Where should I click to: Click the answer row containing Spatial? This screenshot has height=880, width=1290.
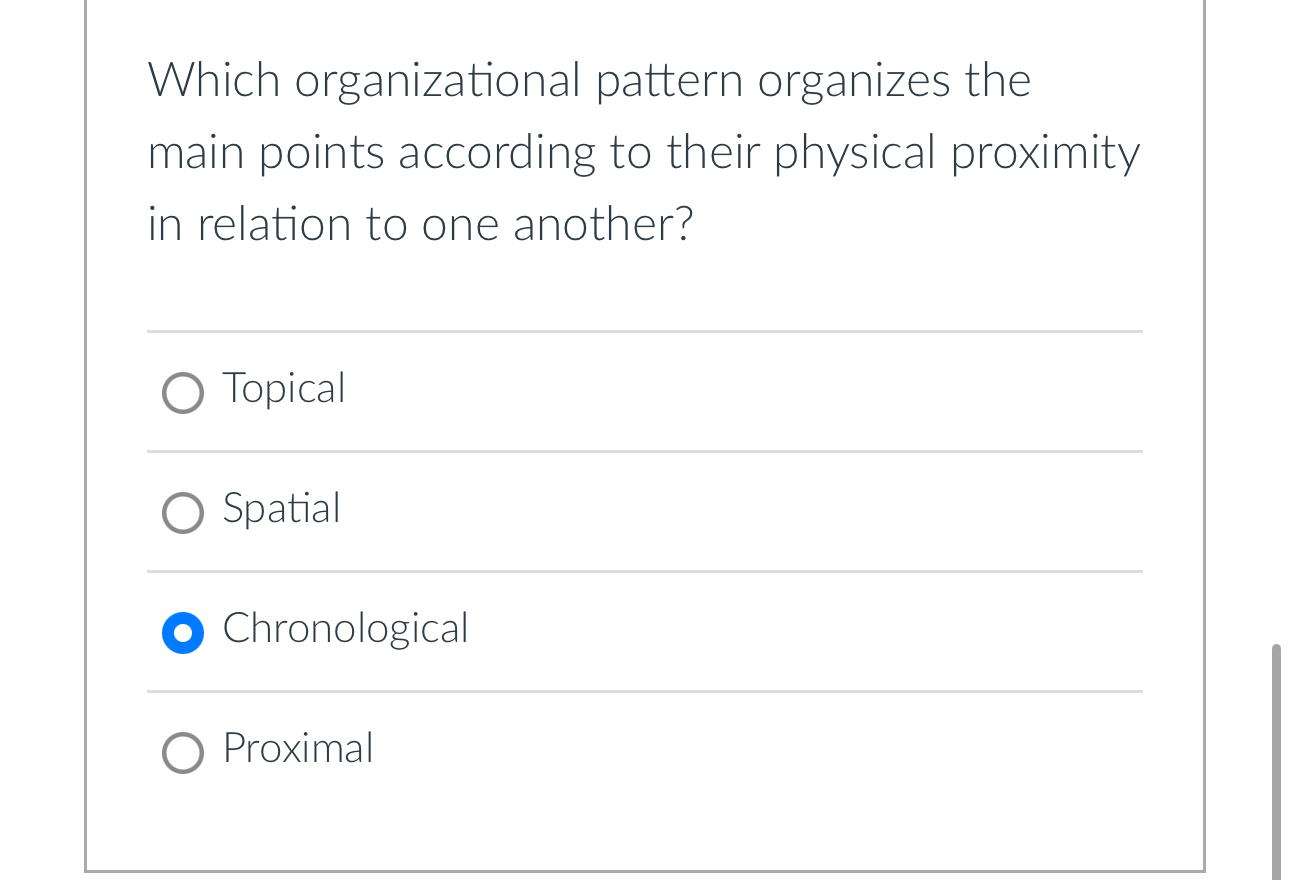tap(645, 512)
